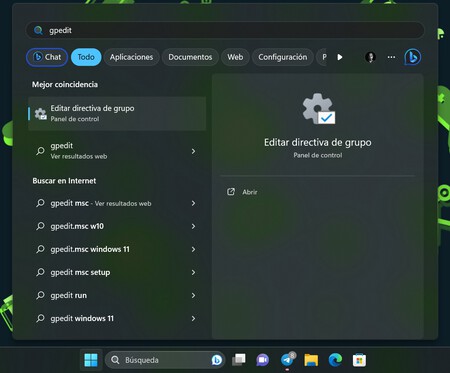The image size is (450, 373).
Task: Open File Explorer from taskbar
Action: 311,360
